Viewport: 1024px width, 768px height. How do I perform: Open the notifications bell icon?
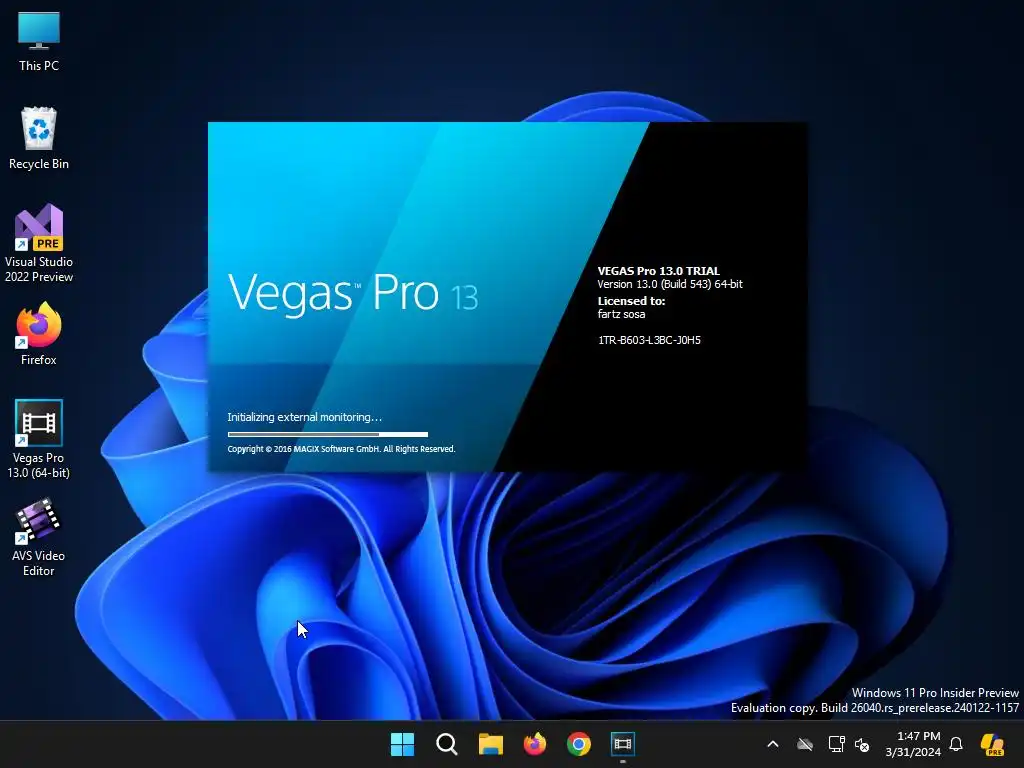956,744
